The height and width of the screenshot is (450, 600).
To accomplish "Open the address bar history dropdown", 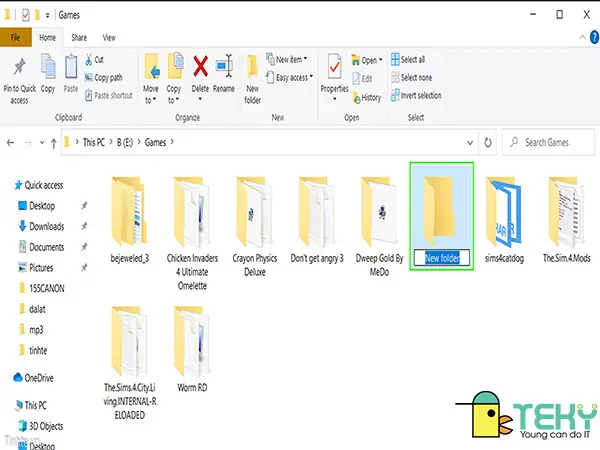I will tap(470, 143).
